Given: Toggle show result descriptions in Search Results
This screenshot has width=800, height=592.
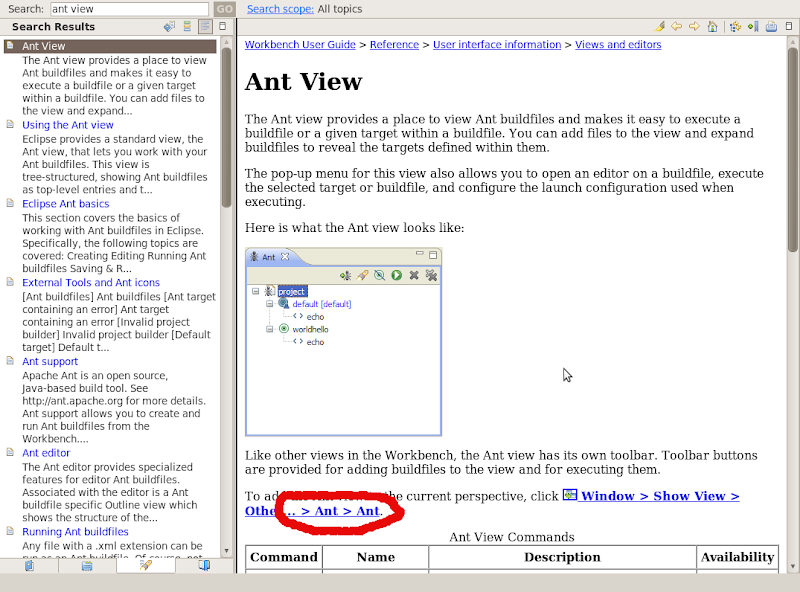Looking at the screenshot, I should point(205,27).
